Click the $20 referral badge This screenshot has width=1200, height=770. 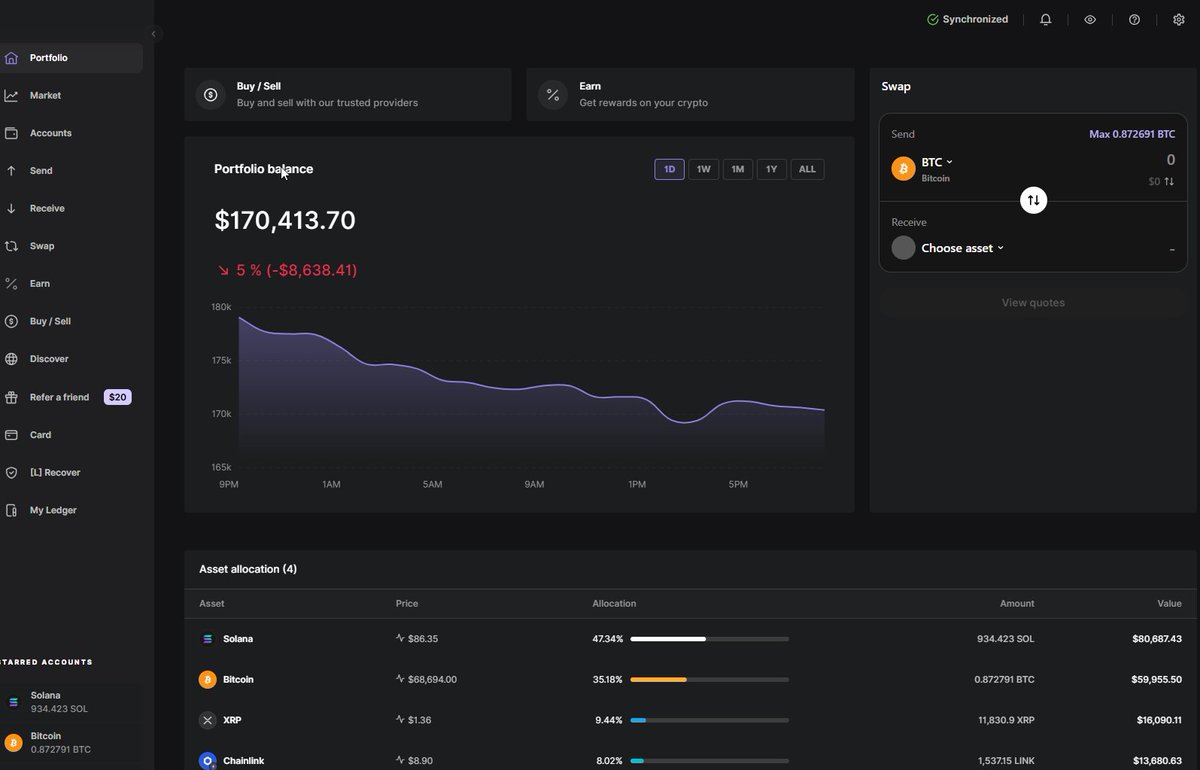point(117,397)
